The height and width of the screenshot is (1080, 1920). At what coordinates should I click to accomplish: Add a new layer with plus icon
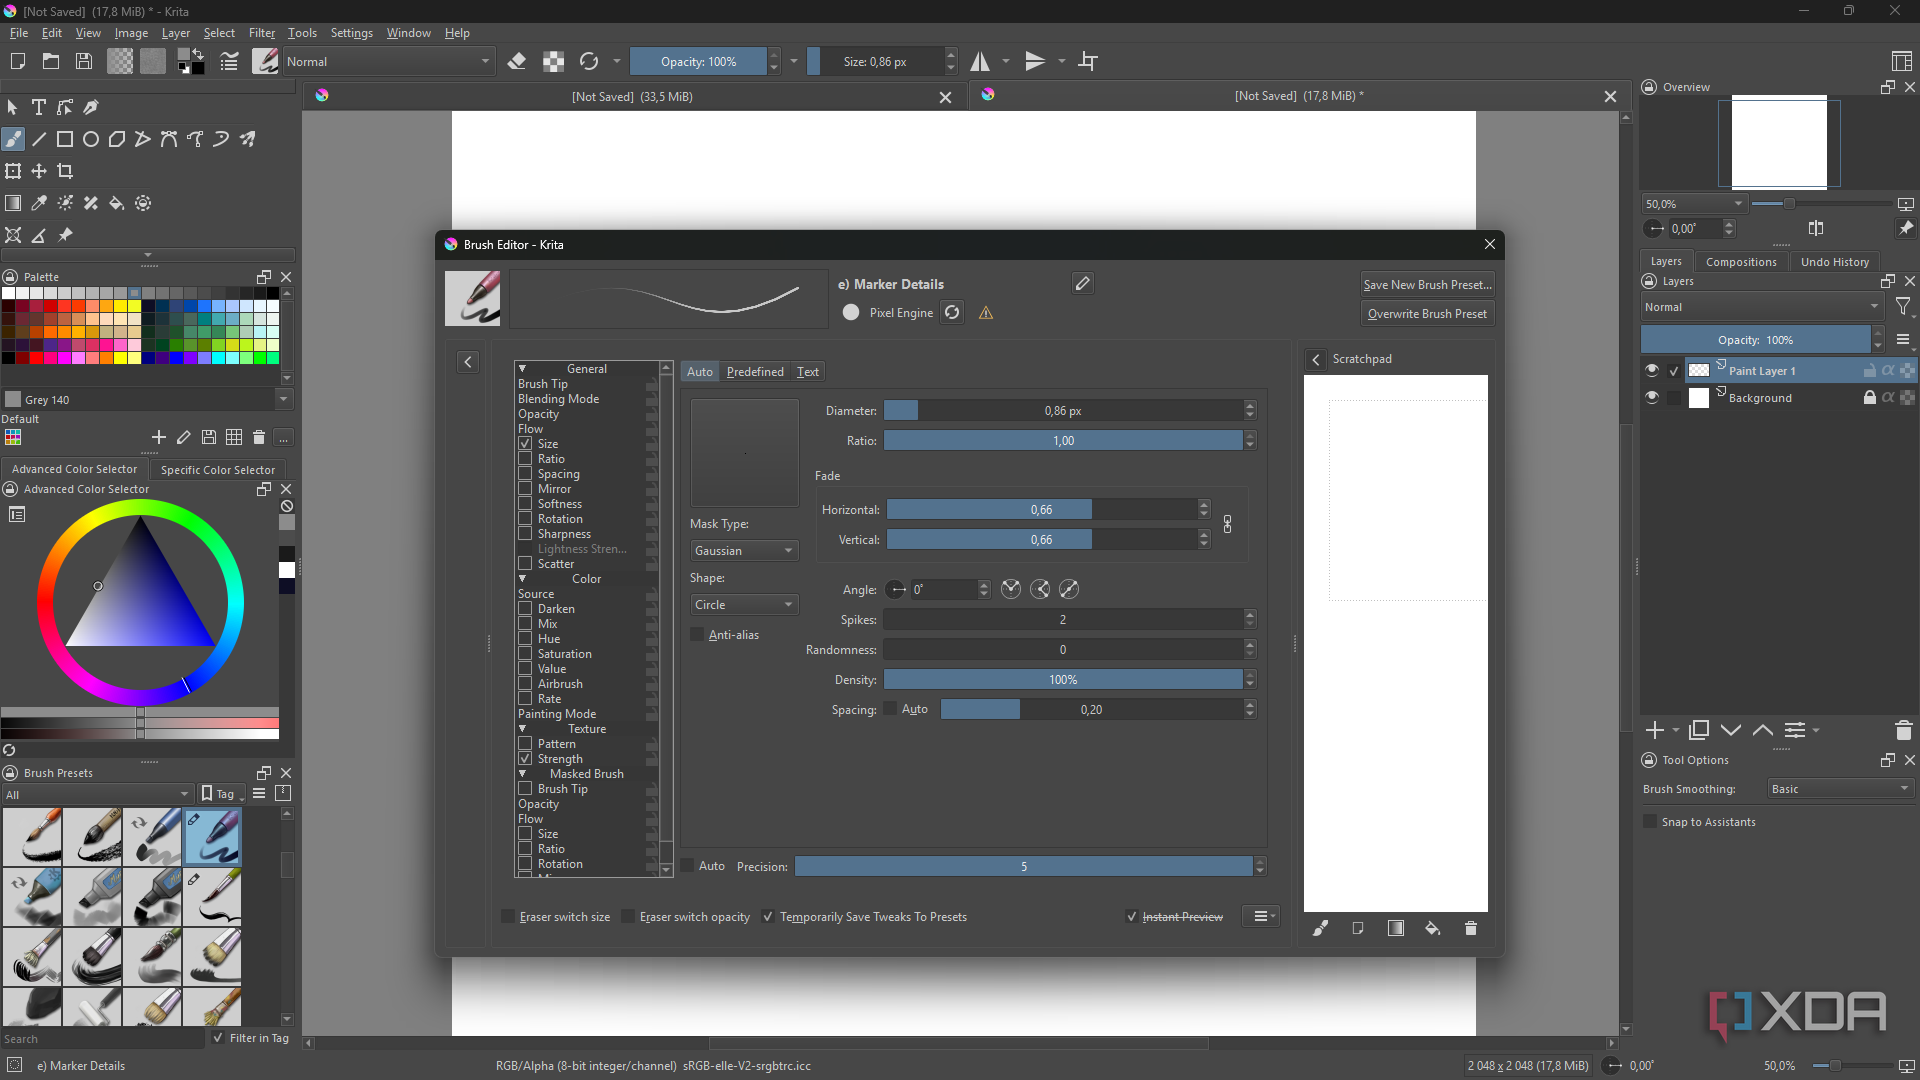1655,730
